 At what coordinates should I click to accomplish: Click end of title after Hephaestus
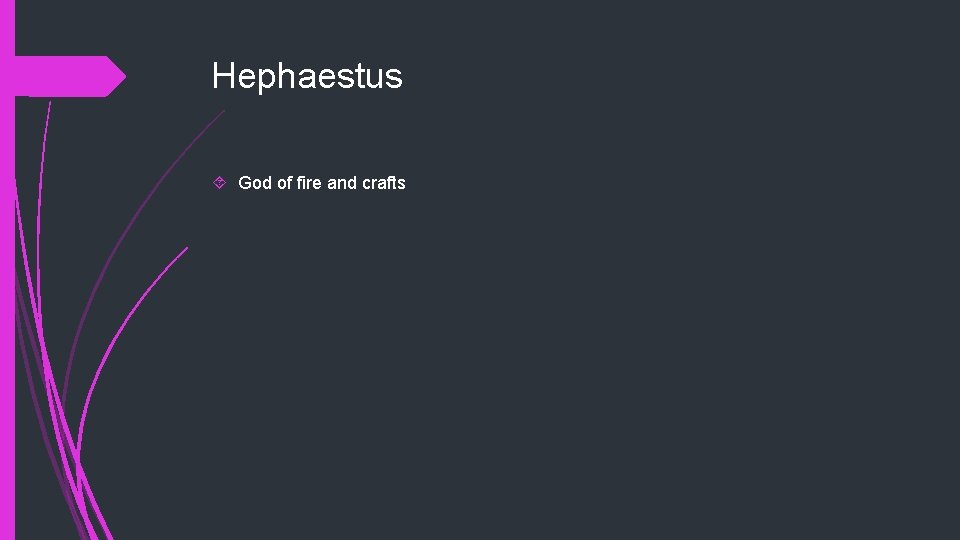403,76
